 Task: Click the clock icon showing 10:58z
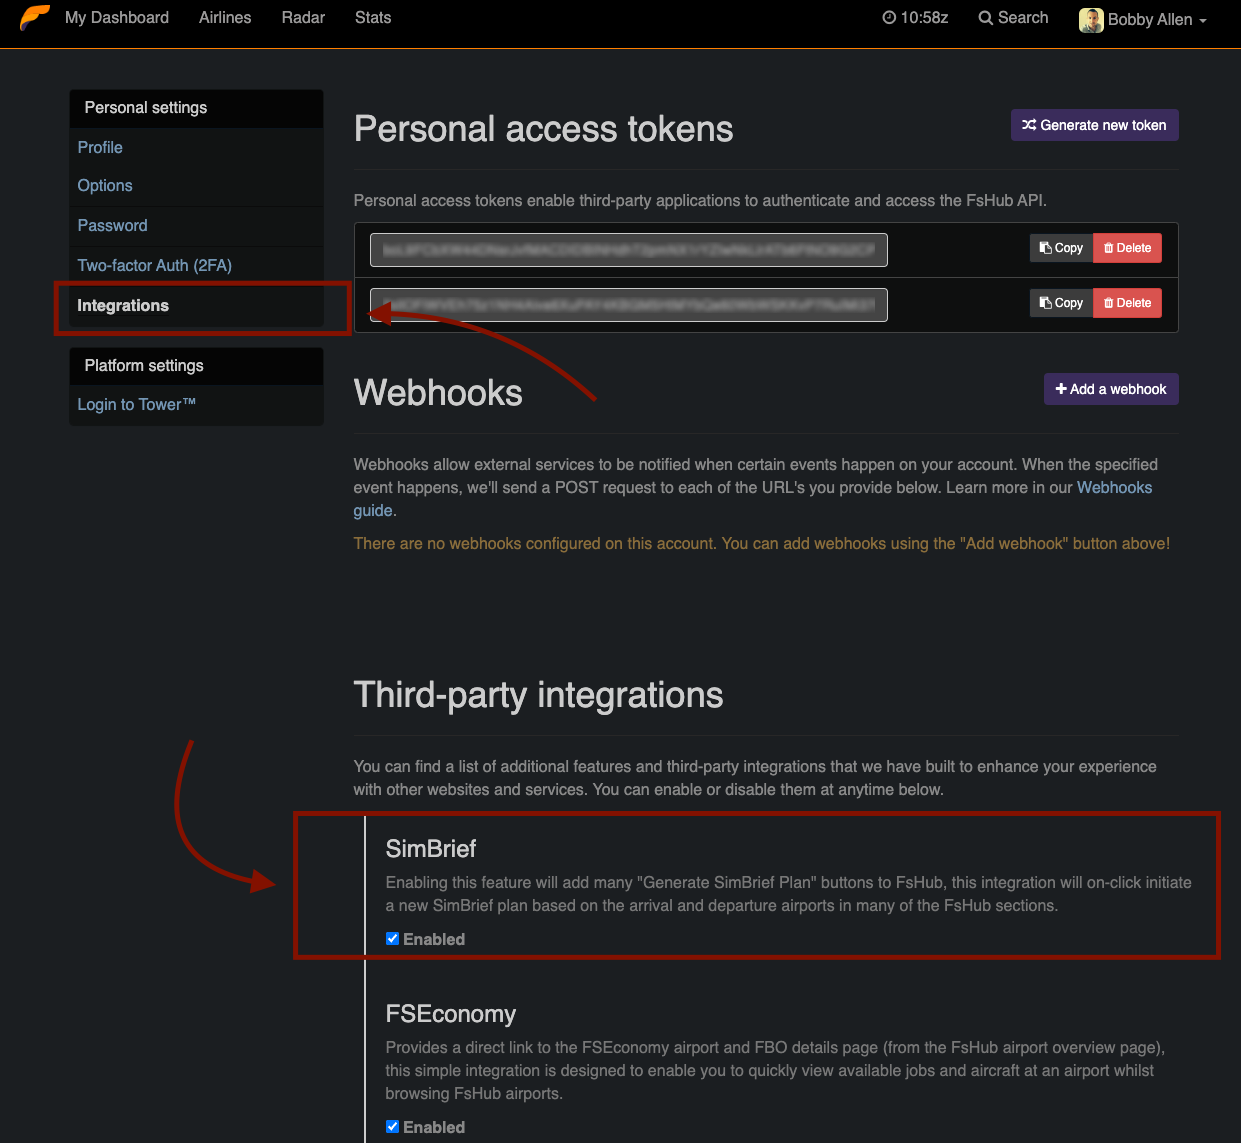887,16
